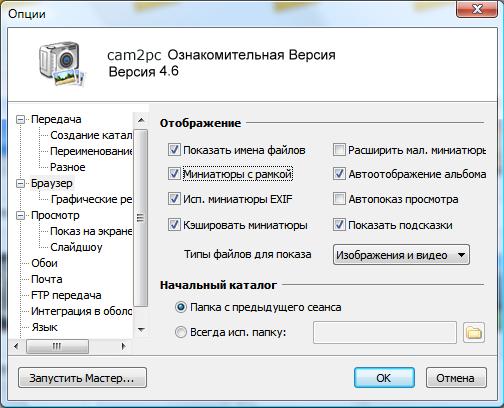The width and height of the screenshot is (504, 408).
Task: Select Браузер tree item
Action: click(51, 183)
